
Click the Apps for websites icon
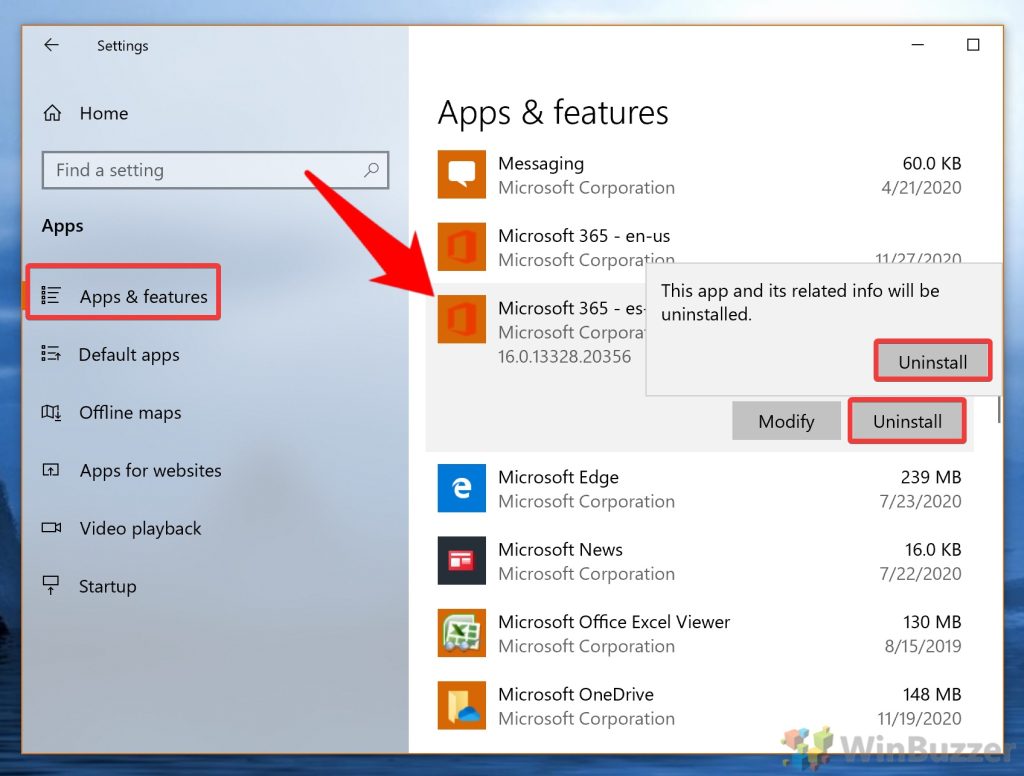click(x=51, y=470)
